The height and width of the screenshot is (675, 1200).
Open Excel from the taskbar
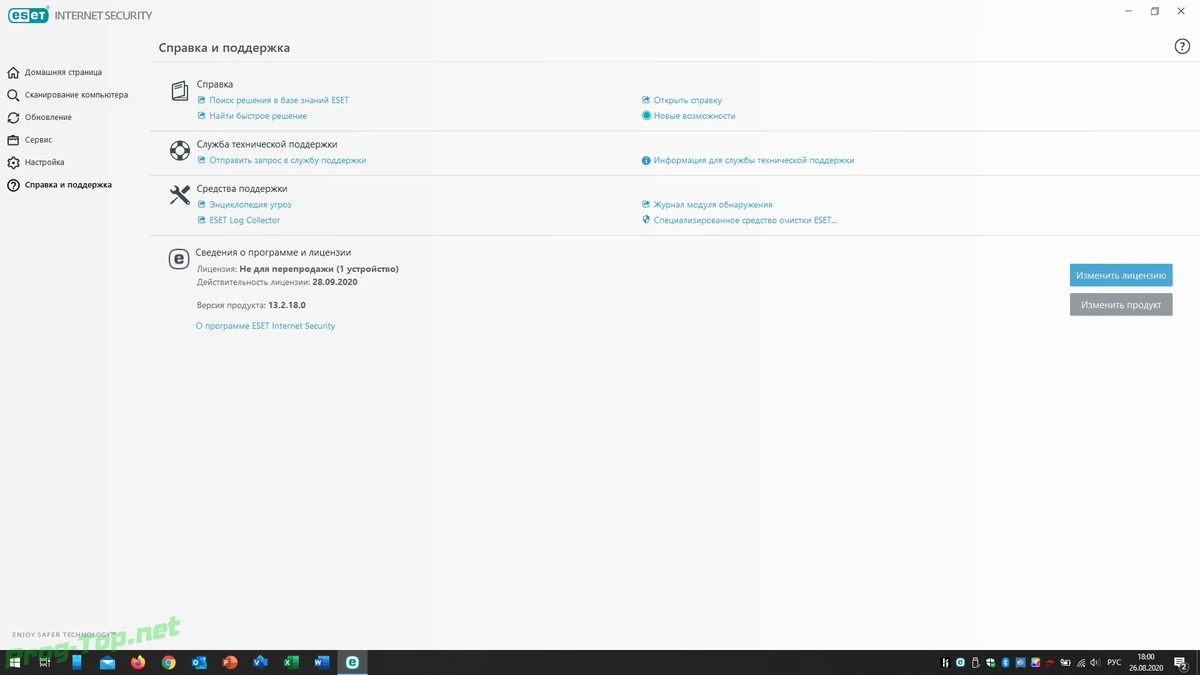(291, 663)
